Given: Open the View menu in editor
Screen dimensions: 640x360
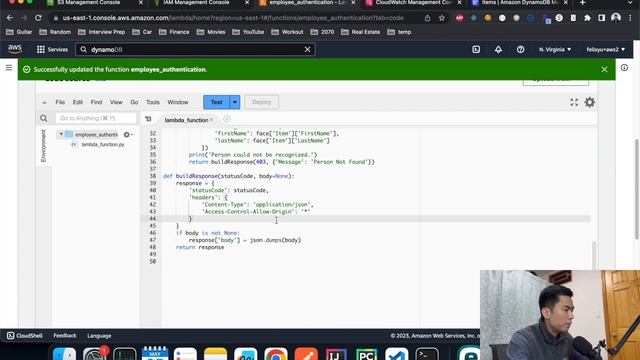Looking at the screenshot, I should coord(116,102).
